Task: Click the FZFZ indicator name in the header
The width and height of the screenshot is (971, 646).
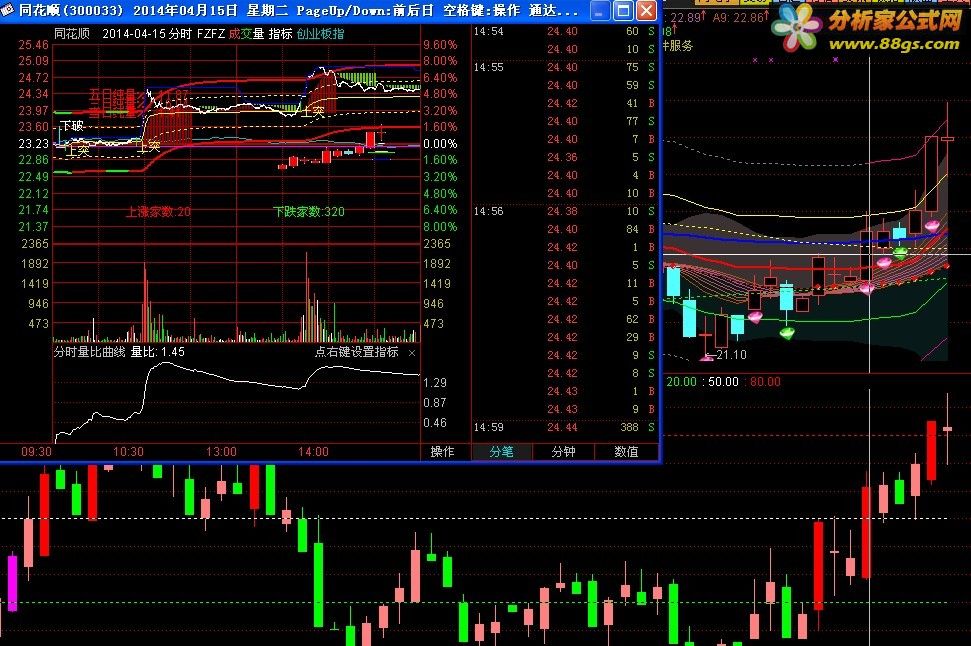Action: [211, 33]
